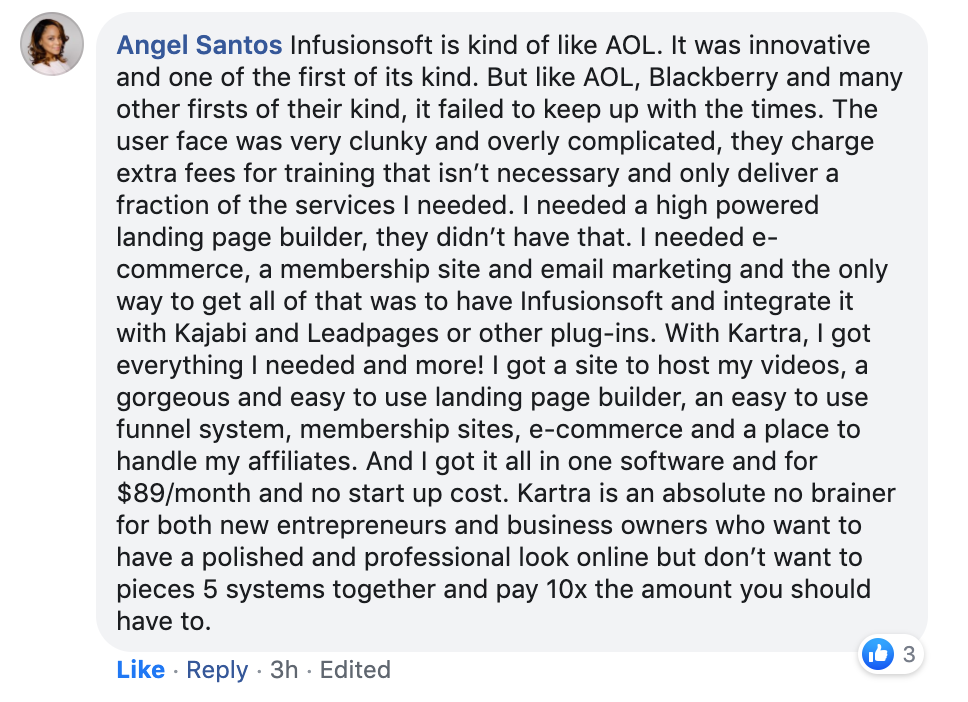Reply to Angel Santos's comment
Screen dimensions: 968x702
click(x=217, y=669)
